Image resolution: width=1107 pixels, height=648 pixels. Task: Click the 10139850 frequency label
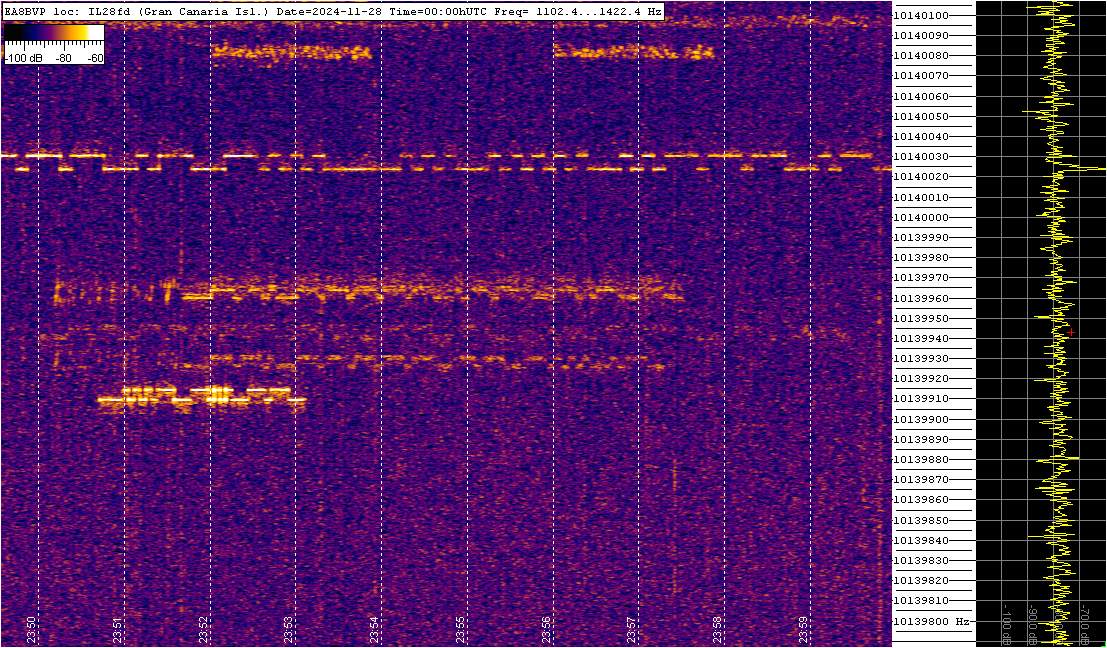(x=921, y=520)
